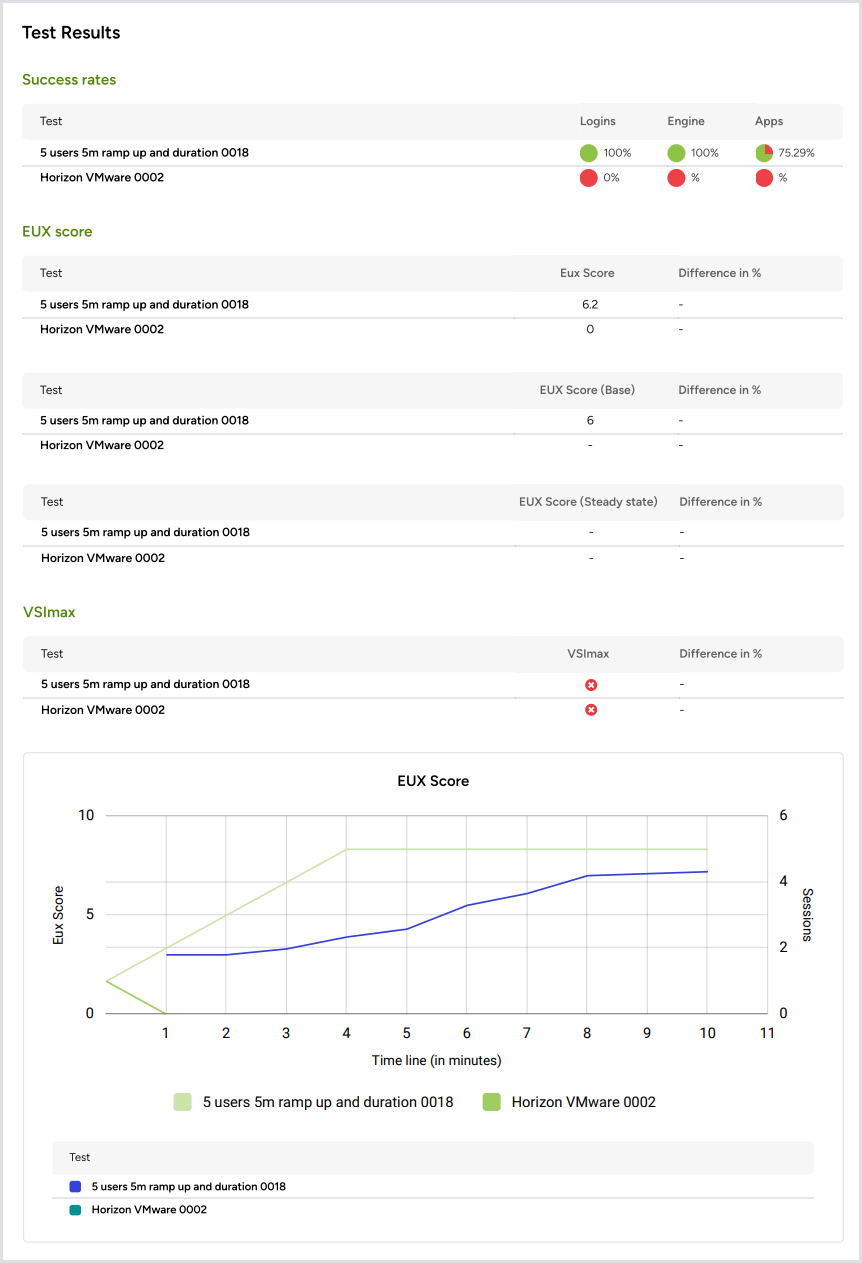Expand the Success rates section header
Viewport: 862px width, 1263px height.
(69, 79)
